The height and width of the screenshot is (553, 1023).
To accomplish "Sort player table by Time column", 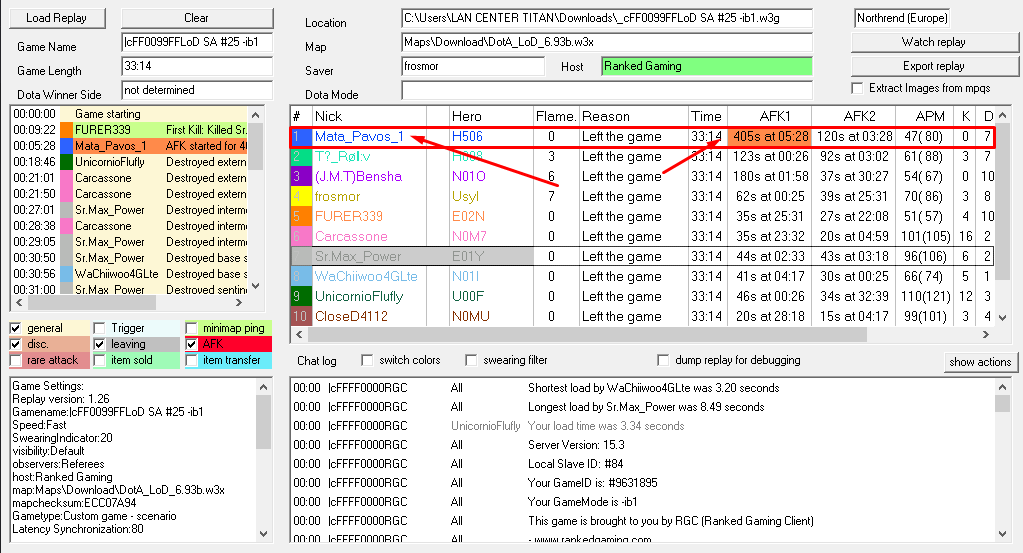I will pyautogui.click(x=707, y=116).
